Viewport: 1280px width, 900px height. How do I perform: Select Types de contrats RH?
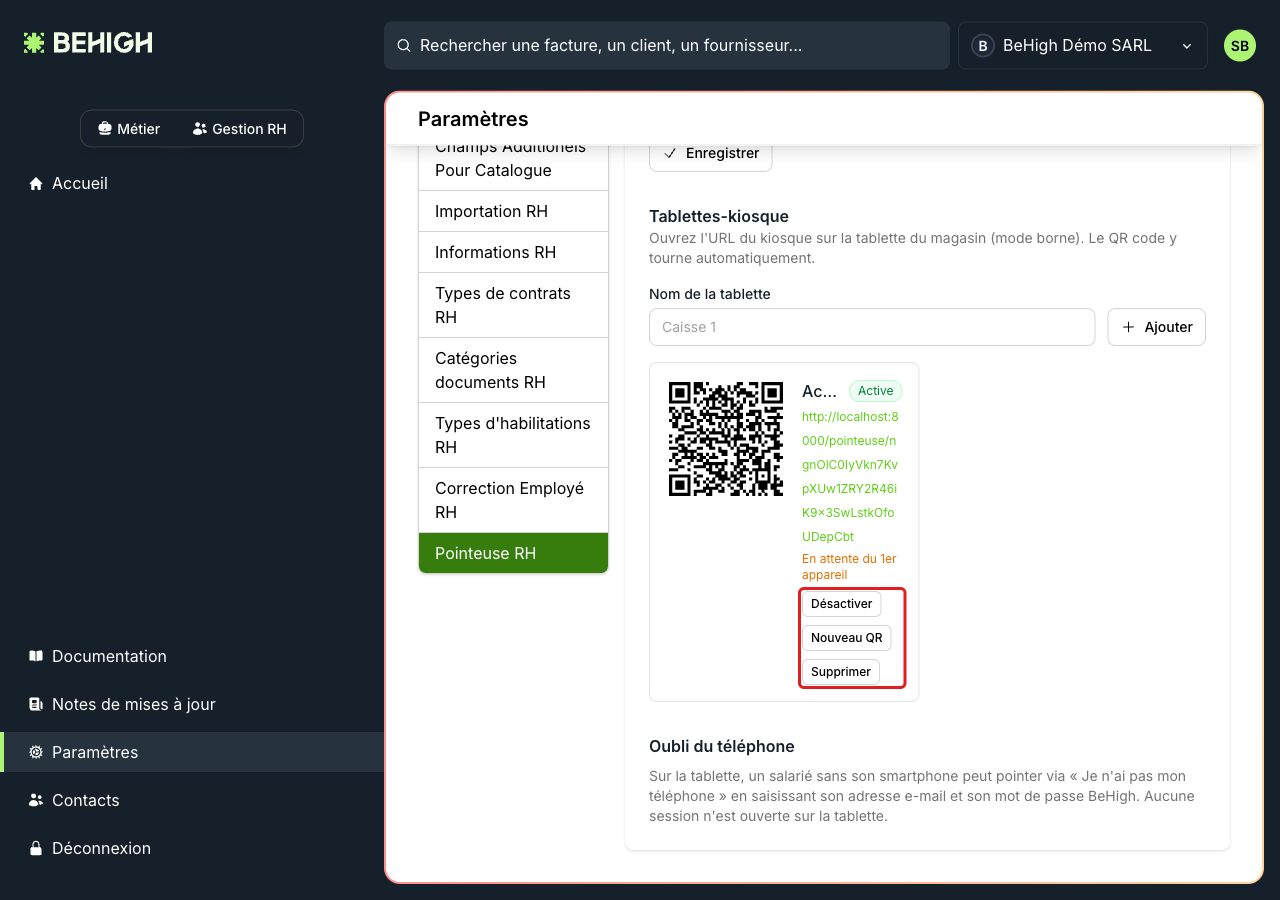513,306
